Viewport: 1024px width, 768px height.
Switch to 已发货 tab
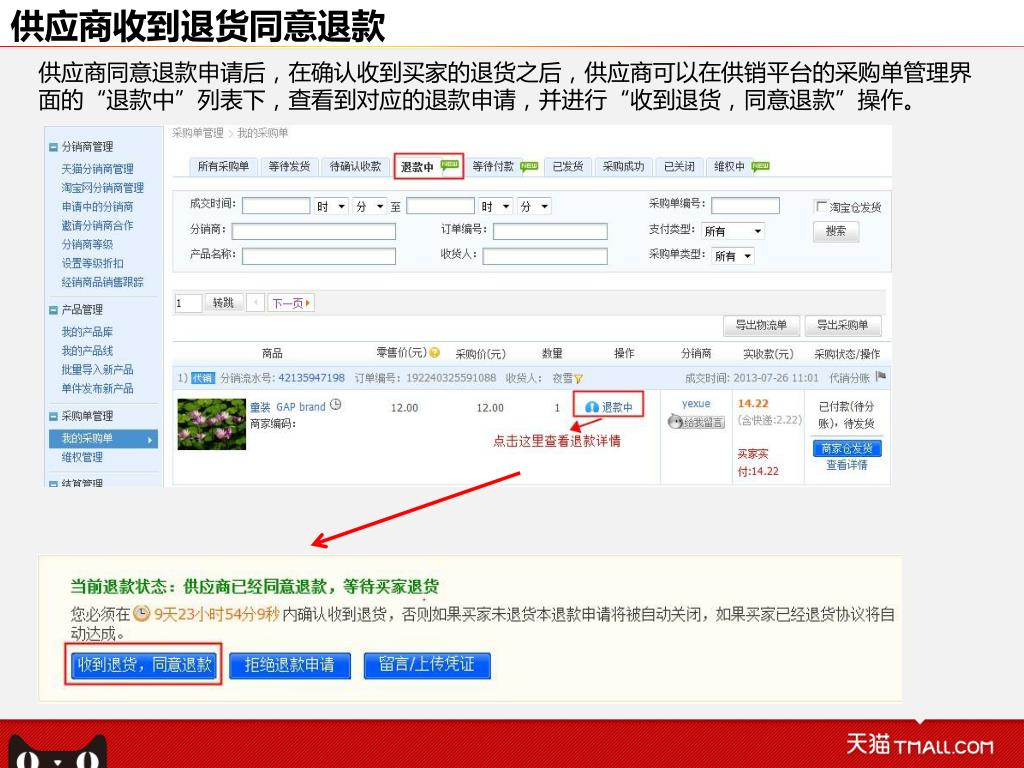(568, 167)
